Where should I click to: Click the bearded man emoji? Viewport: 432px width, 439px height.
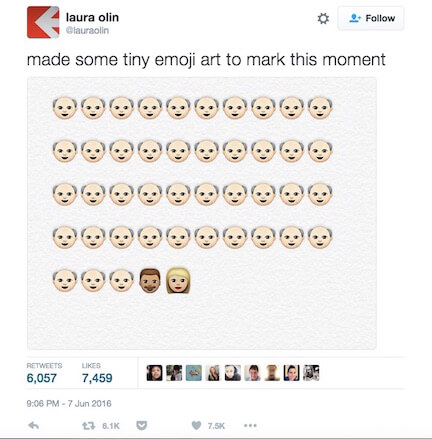pos(150,281)
